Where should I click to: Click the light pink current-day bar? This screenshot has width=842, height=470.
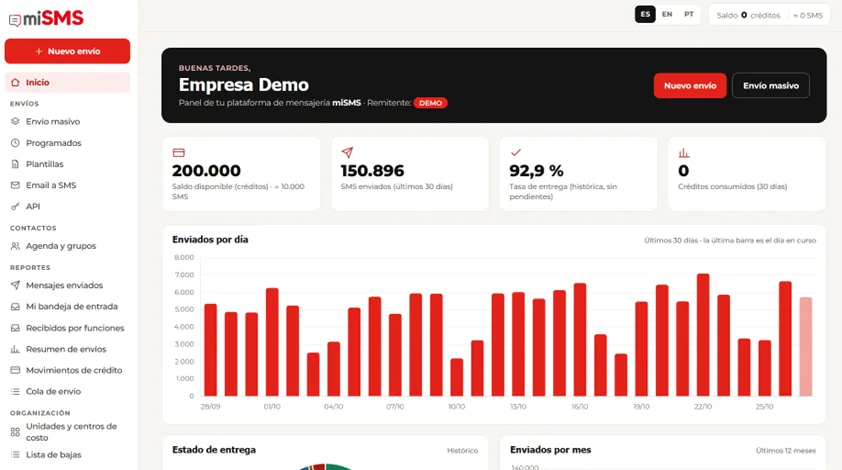(x=805, y=347)
